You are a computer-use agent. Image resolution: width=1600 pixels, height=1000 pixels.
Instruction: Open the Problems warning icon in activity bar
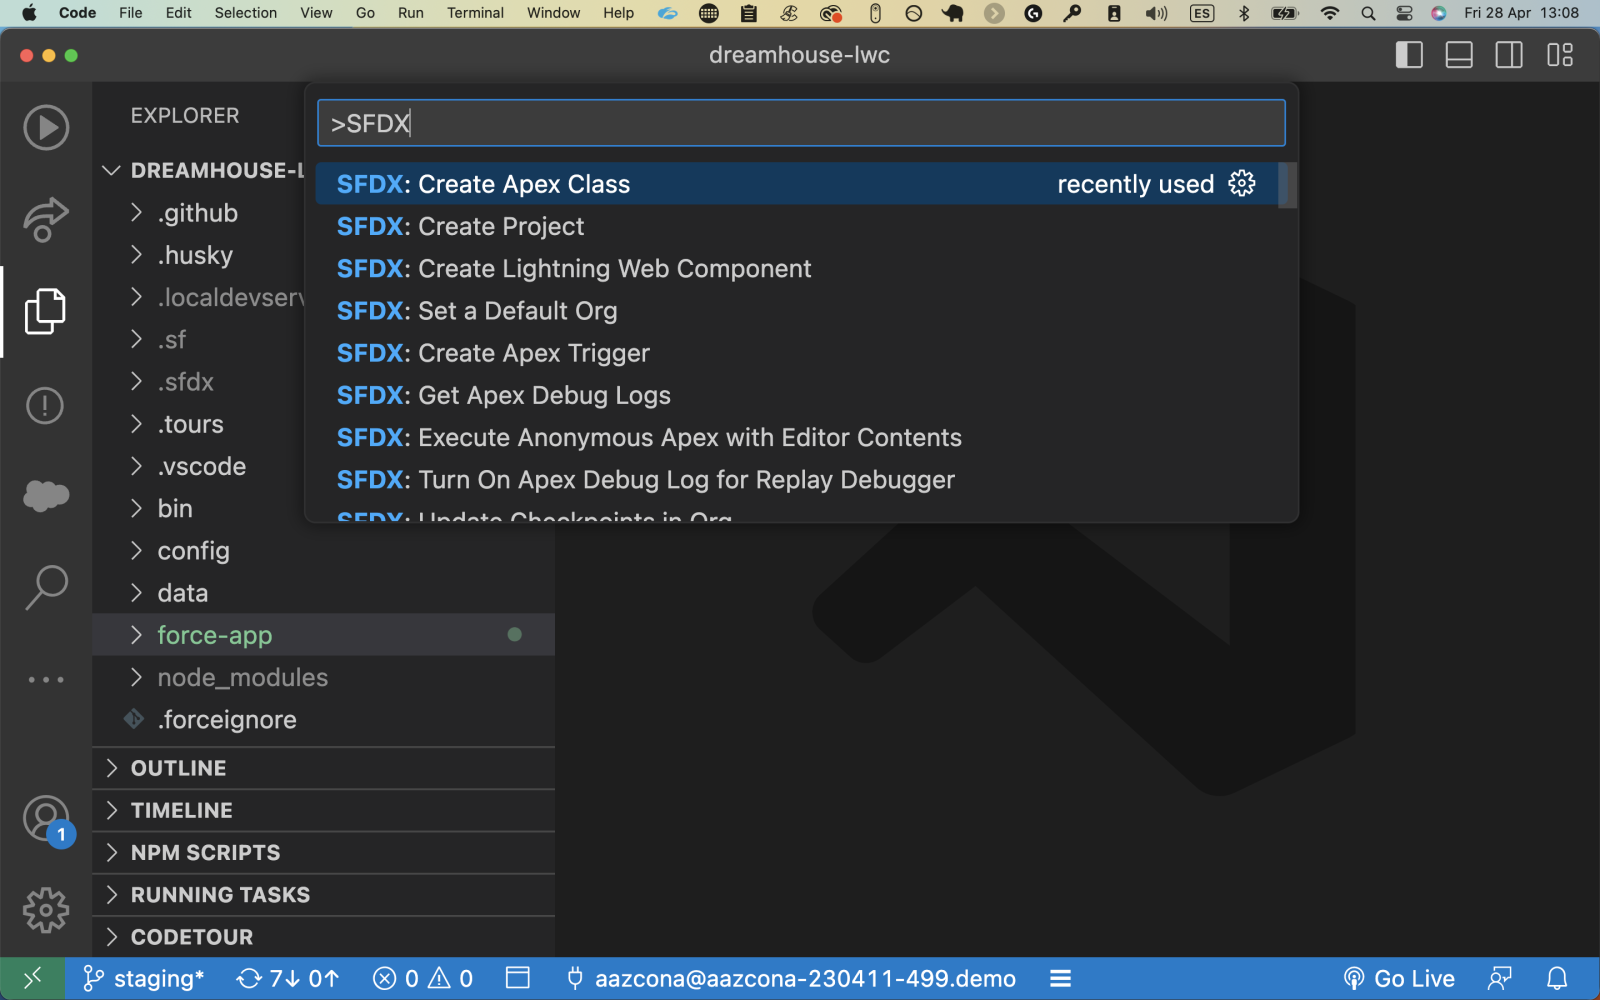(46, 405)
